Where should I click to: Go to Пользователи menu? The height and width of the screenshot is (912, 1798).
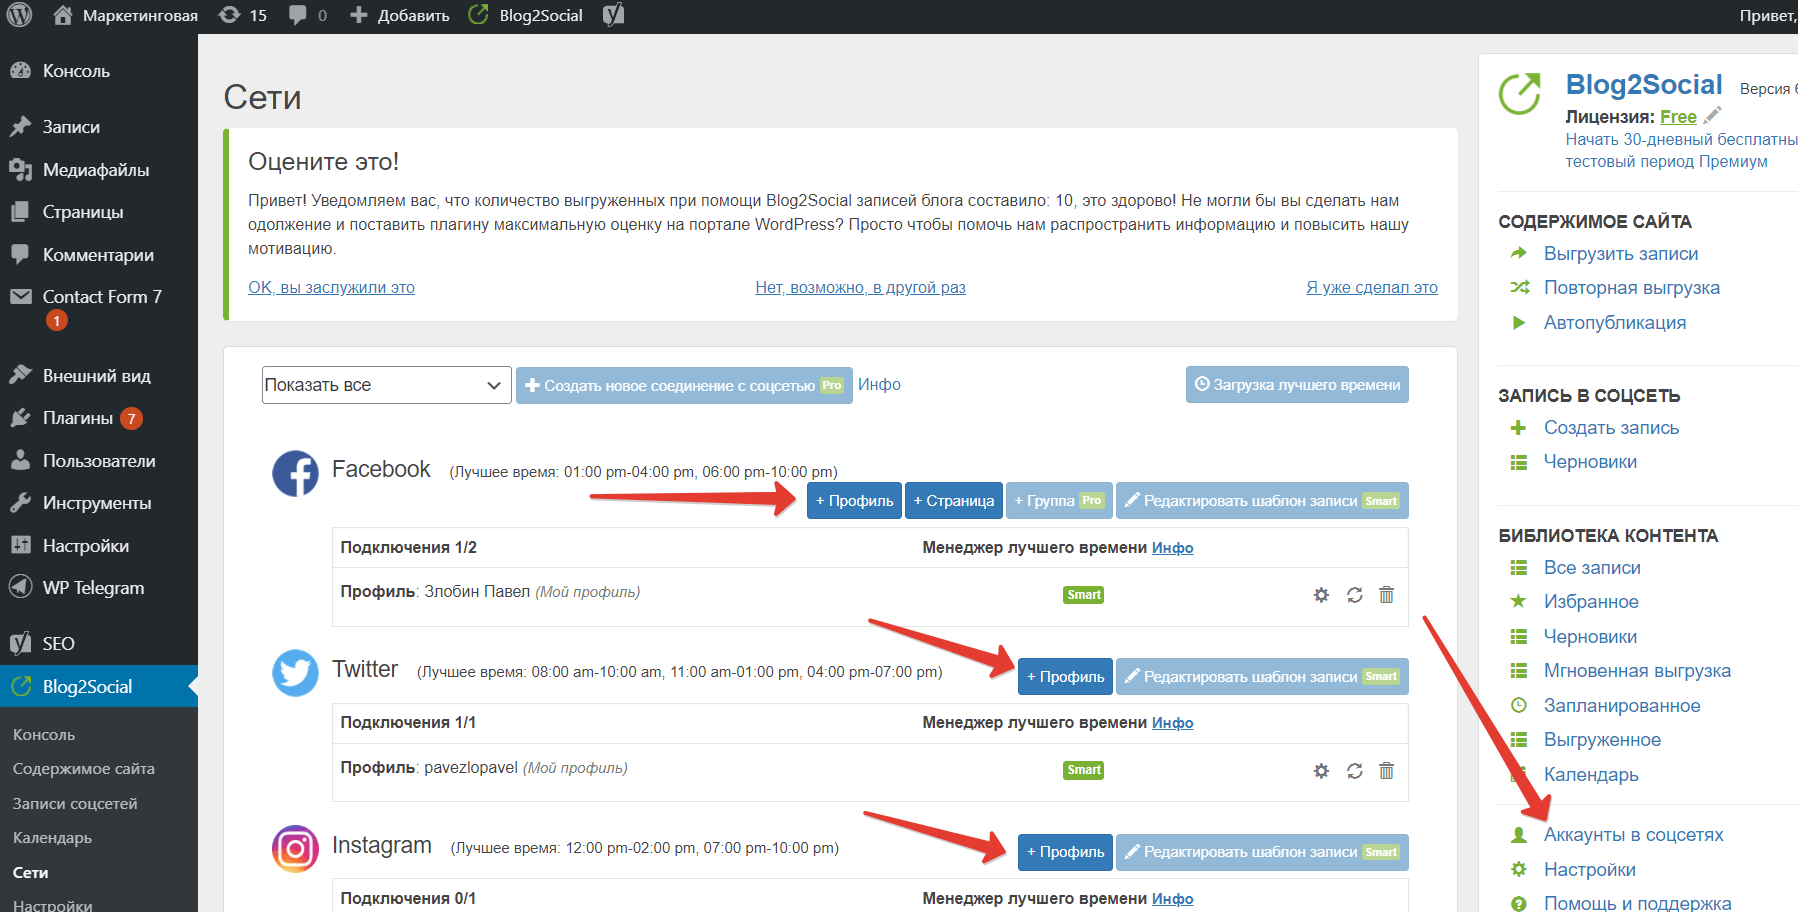(x=99, y=461)
